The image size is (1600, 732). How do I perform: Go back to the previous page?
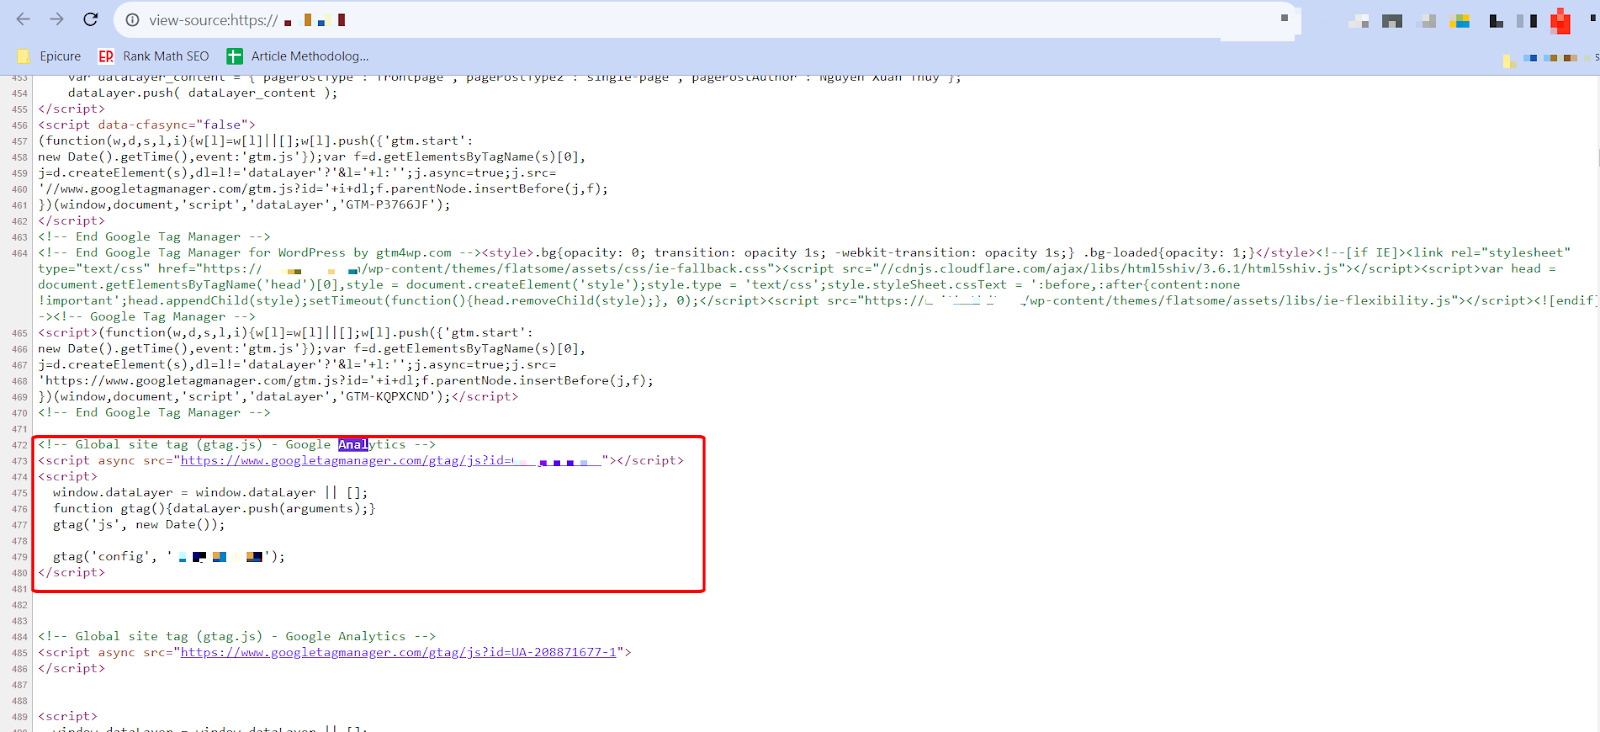tap(23, 19)
